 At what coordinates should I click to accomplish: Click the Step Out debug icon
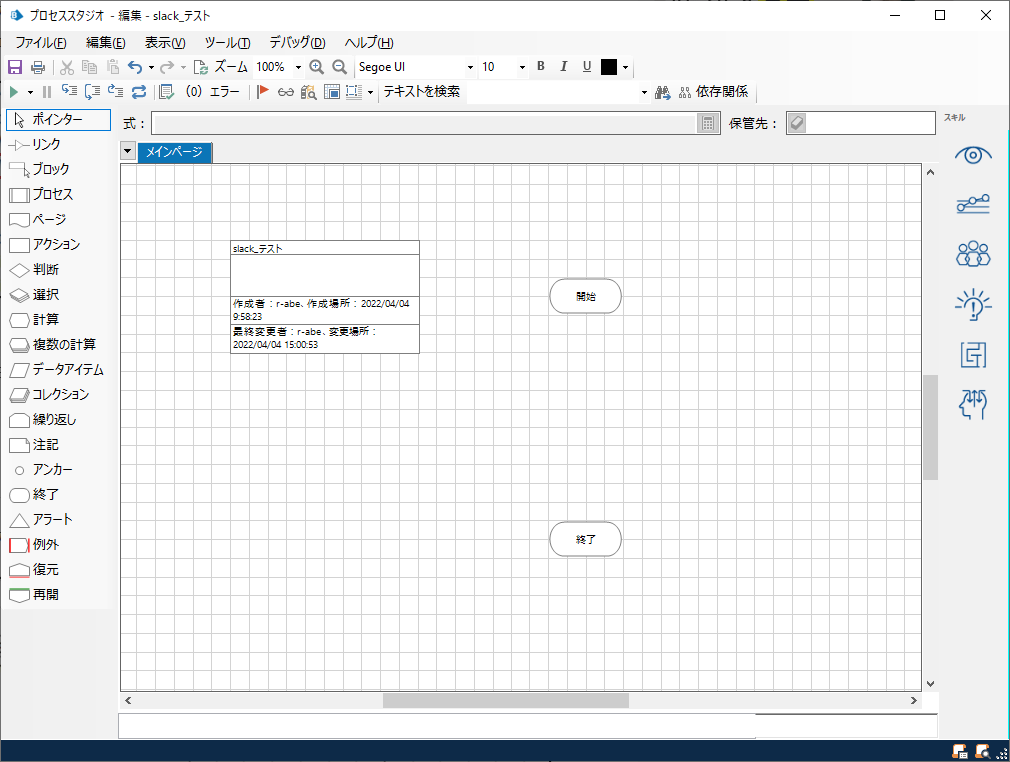pos(115,91)
